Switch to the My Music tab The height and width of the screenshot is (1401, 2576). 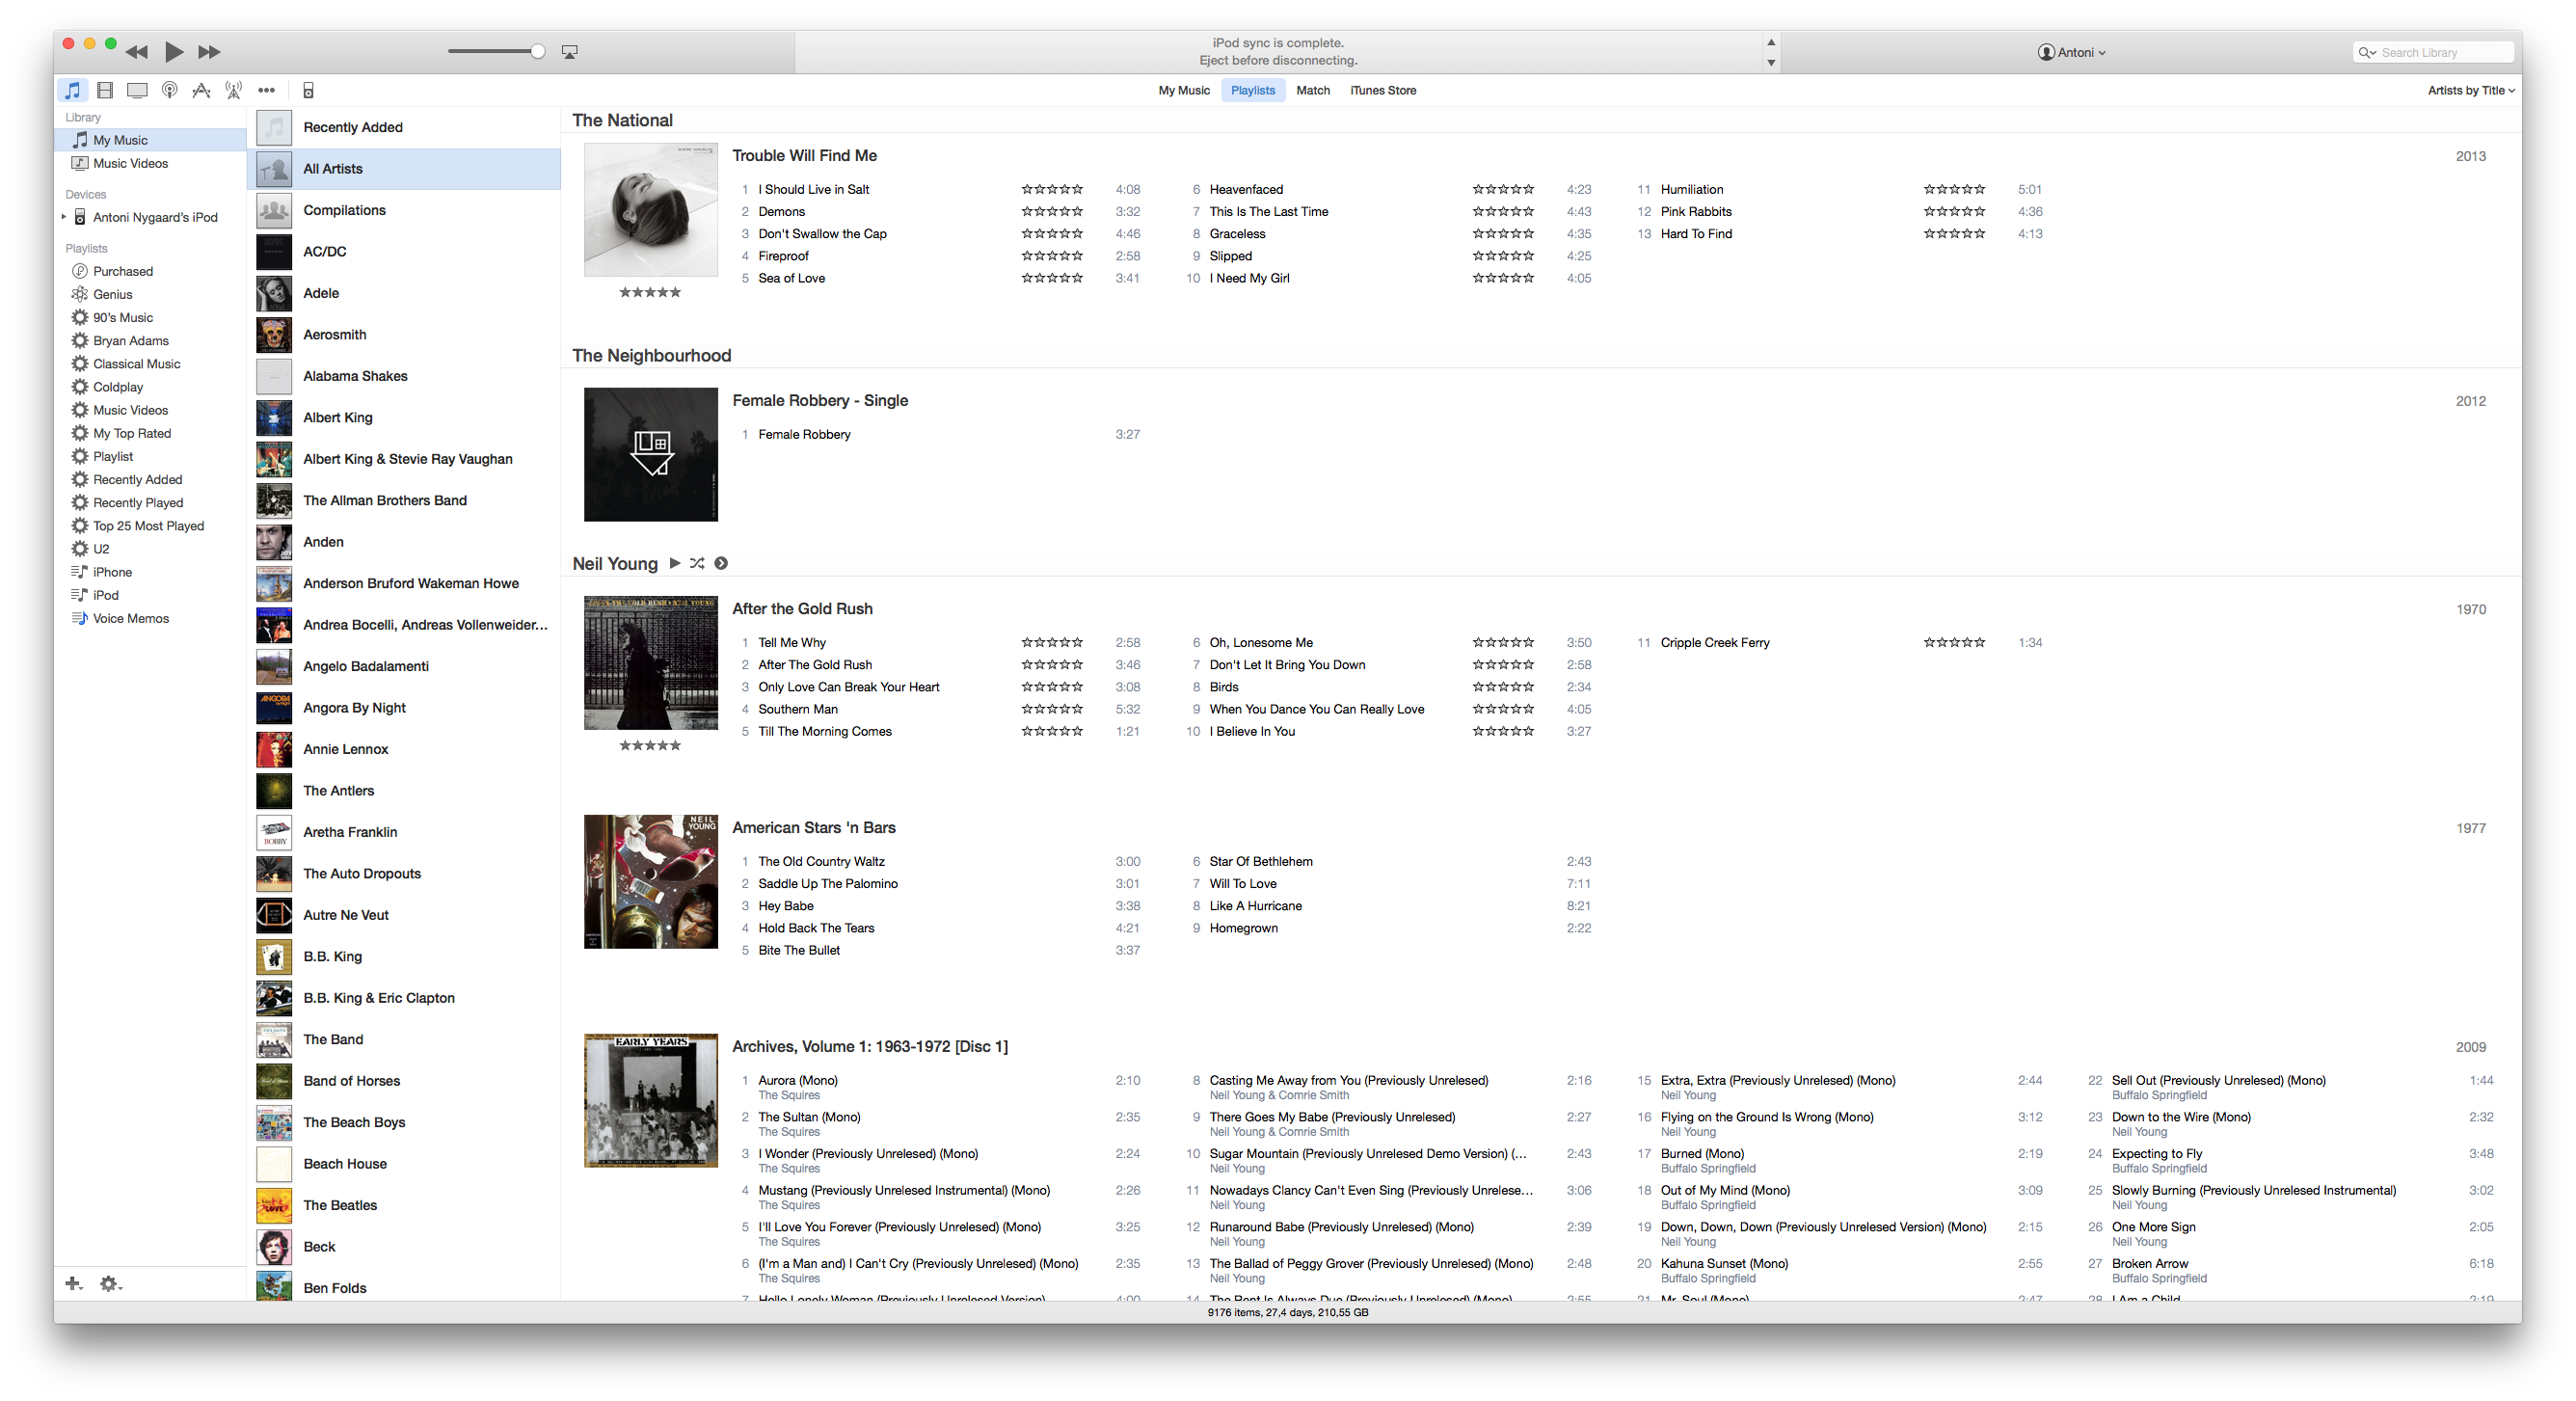[1184, 90]
